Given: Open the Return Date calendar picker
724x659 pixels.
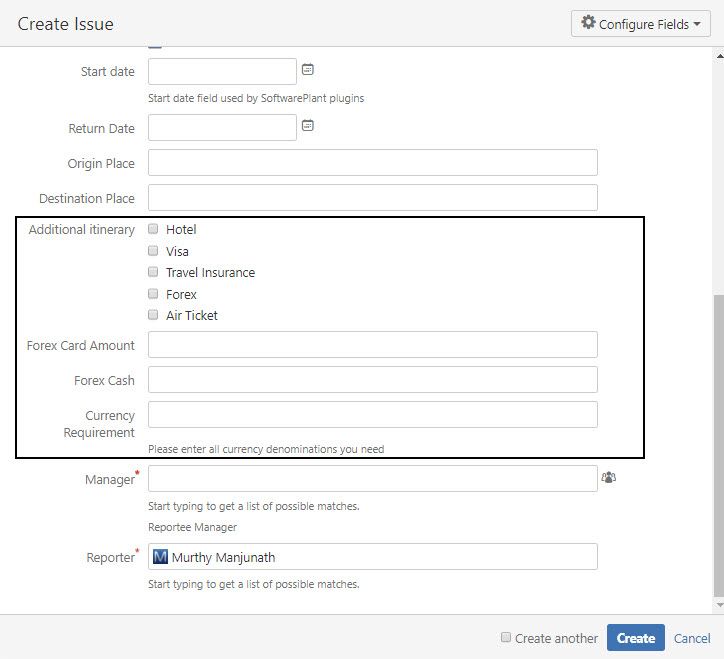Looking at the screenshot, I should pyautogui.click(x=308, y=126).
